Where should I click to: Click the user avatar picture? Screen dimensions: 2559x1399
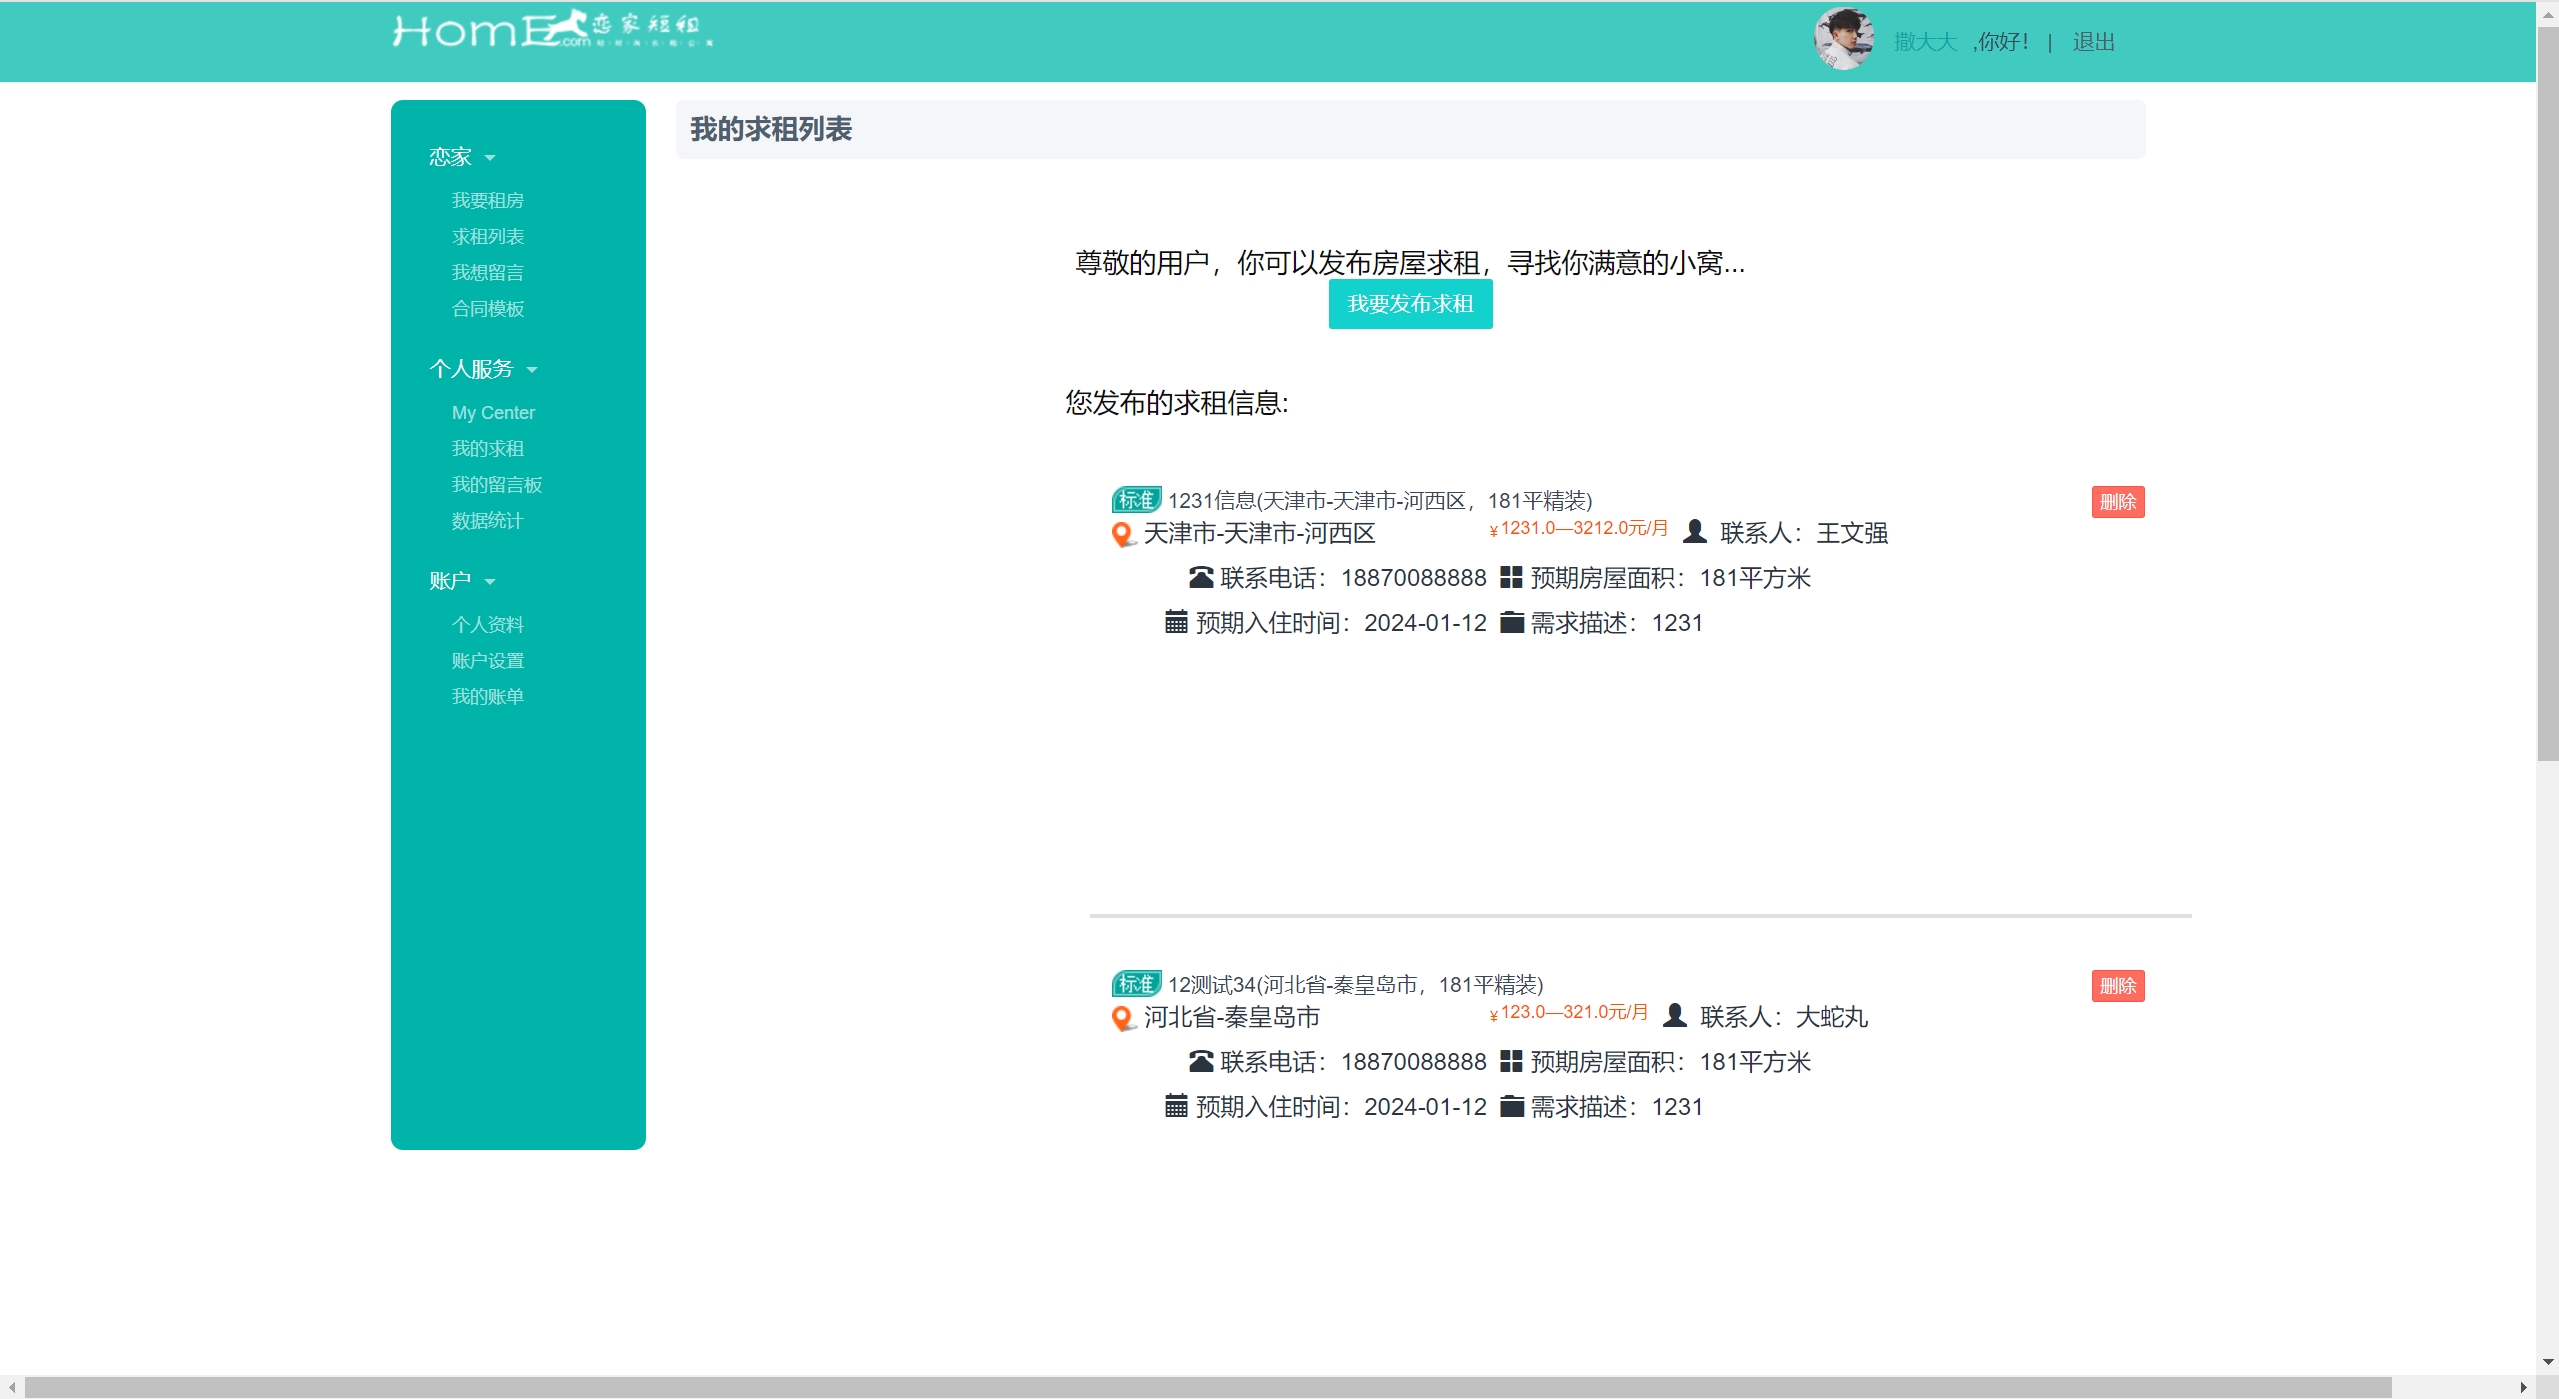(1843, 40)
